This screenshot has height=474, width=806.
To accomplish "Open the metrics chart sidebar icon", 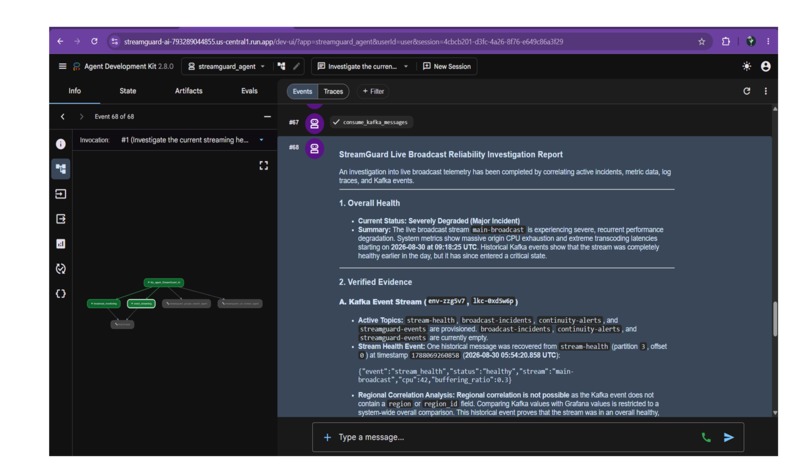I will [x=61, y=244].
